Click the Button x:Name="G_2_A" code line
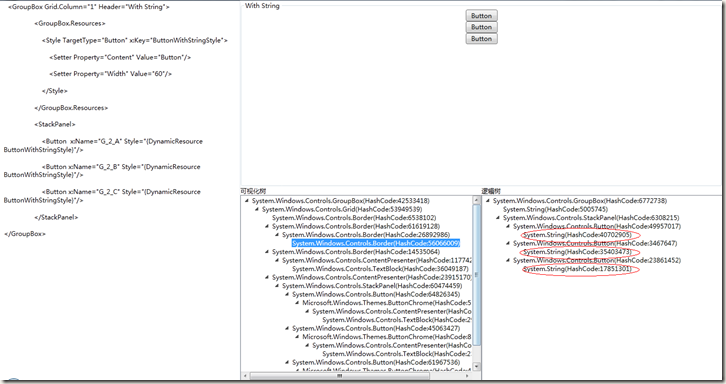Image resolution: width=726 pixels, height=384 pixels. point(103,145)
